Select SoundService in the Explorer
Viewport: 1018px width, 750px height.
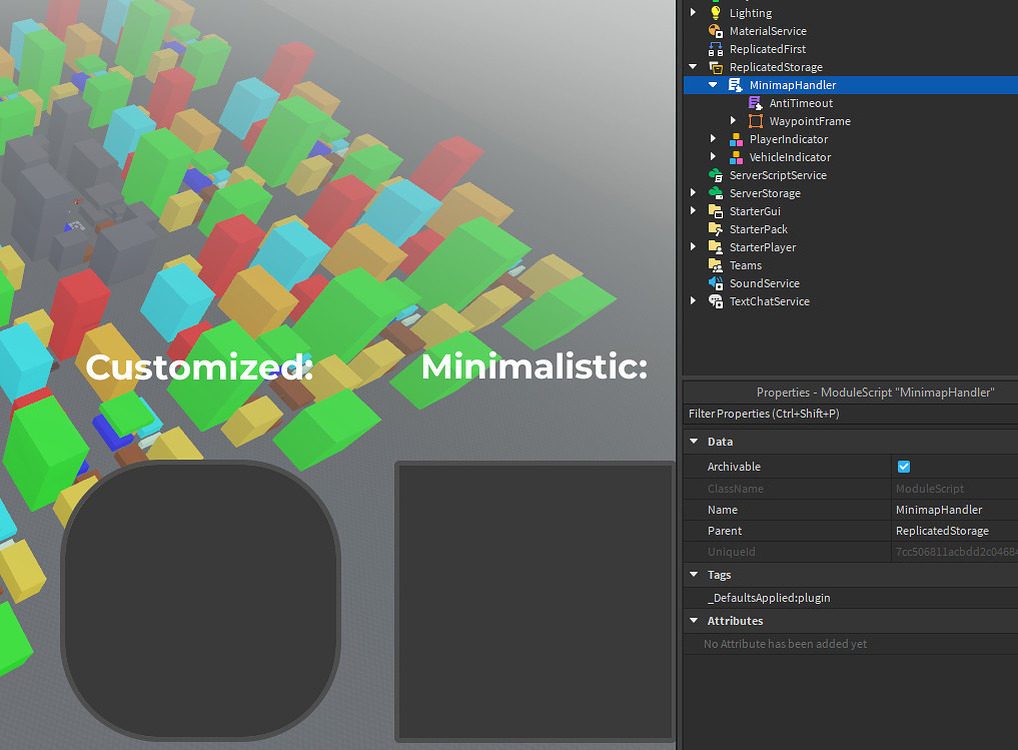coord(764,284)
